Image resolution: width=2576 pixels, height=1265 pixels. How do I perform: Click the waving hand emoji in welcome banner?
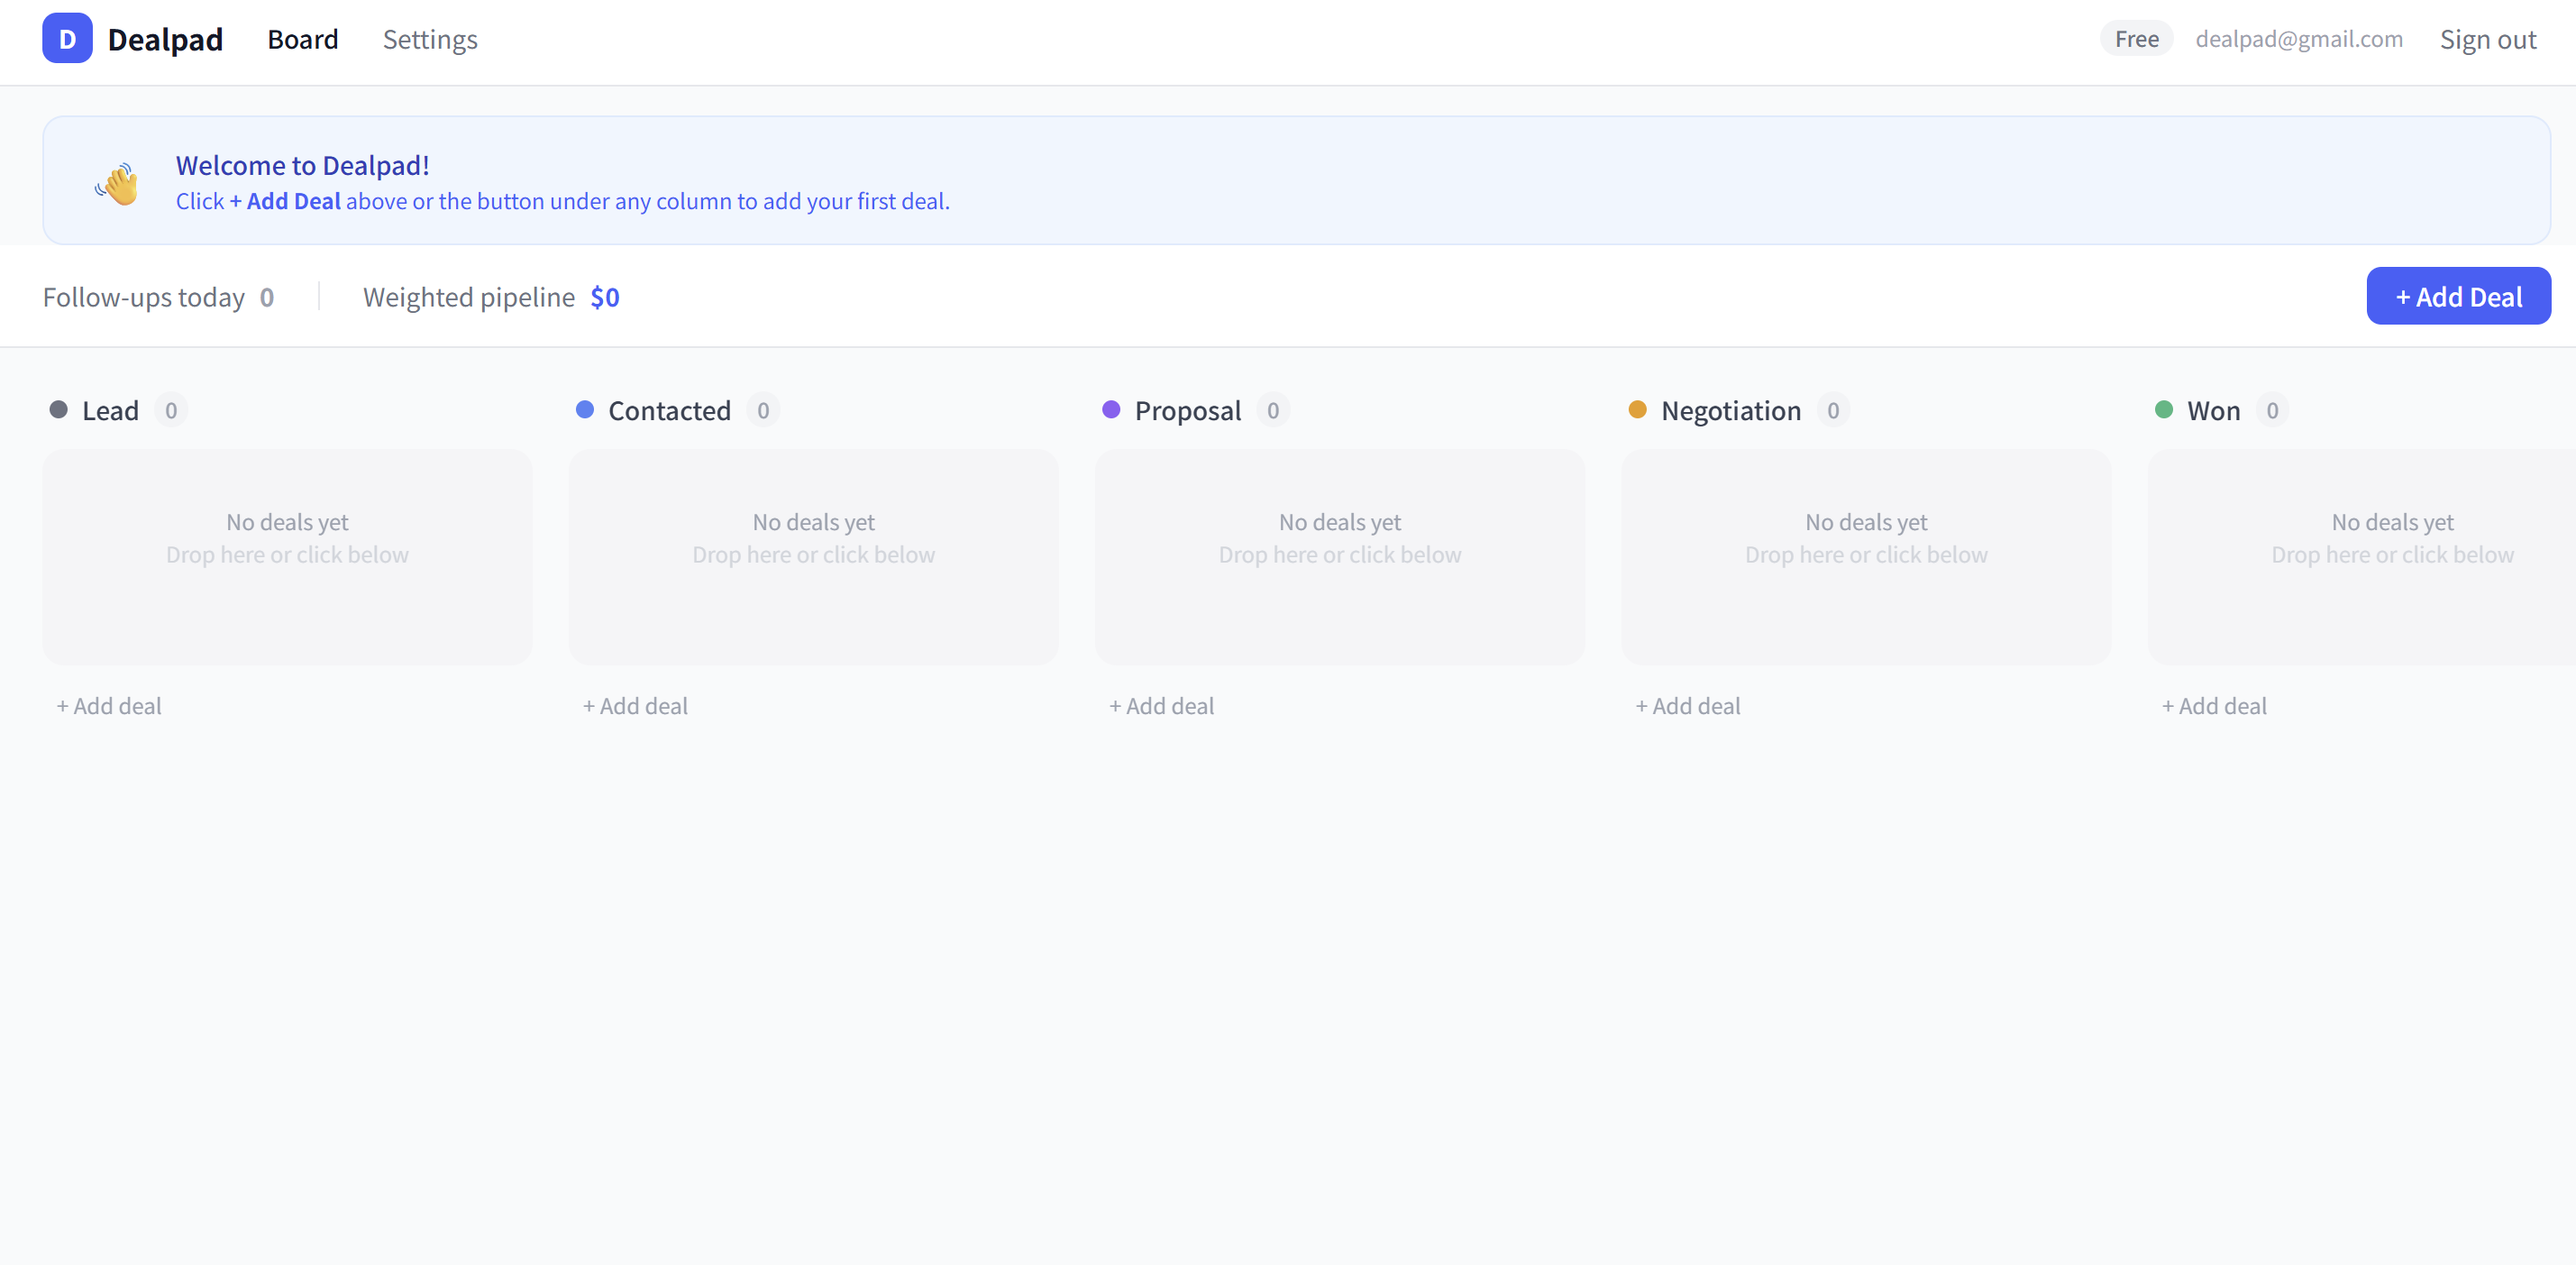coord(118,183)
